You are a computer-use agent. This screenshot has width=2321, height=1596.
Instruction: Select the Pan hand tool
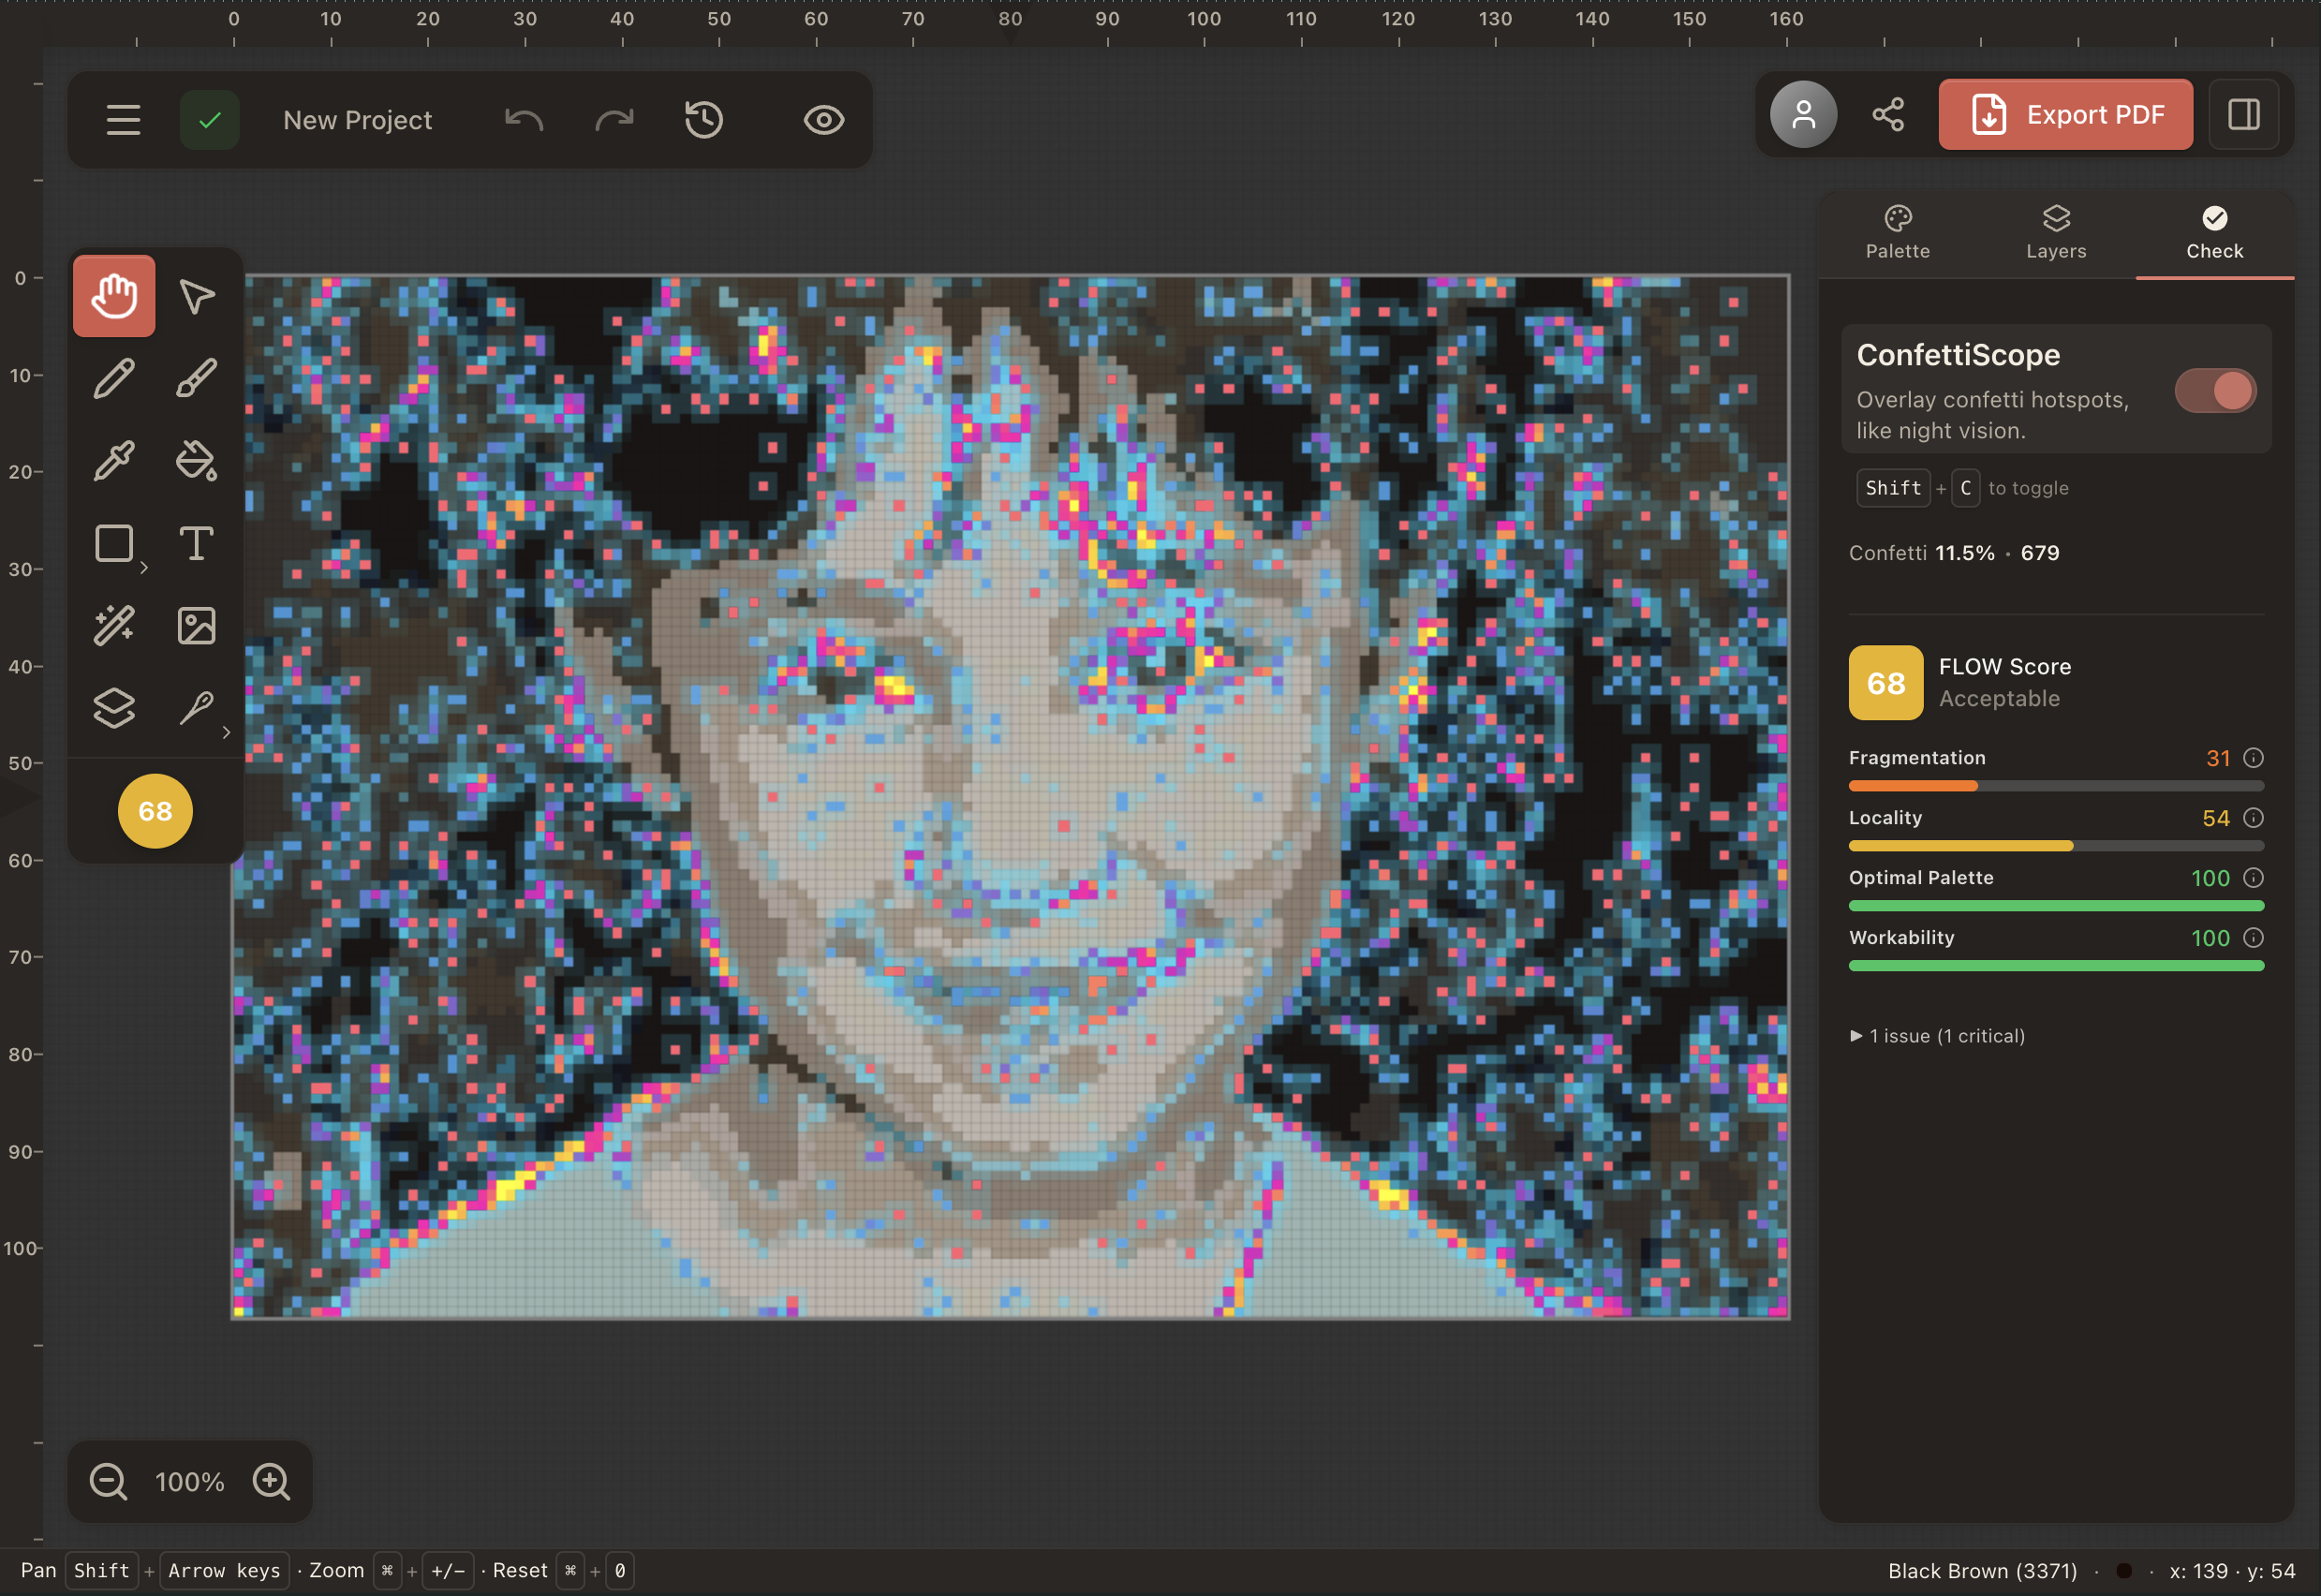[114, 296]
